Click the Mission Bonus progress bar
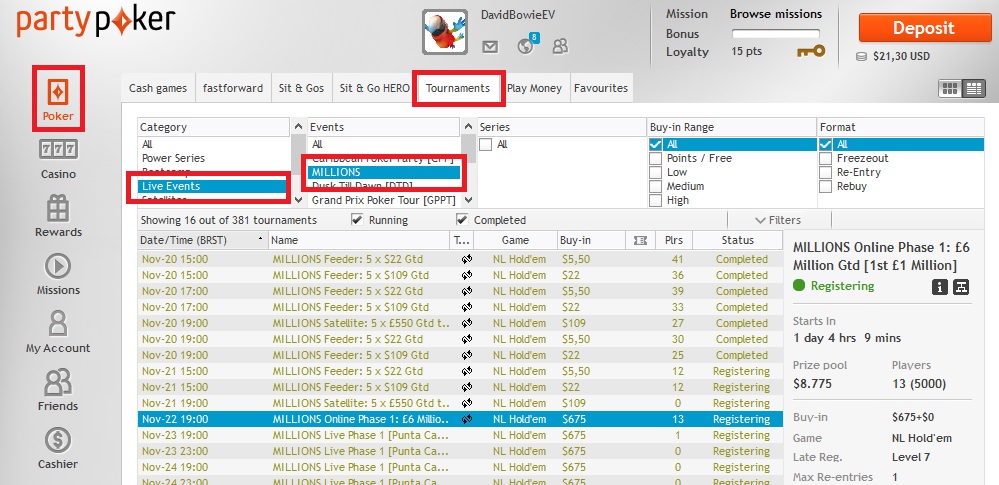 [x=775, y=34]
